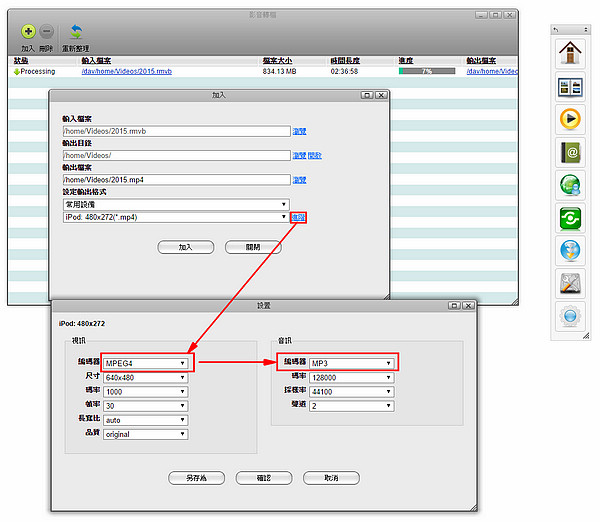
Task: Click the 檔案大小 column header
Action: point(277,60)
